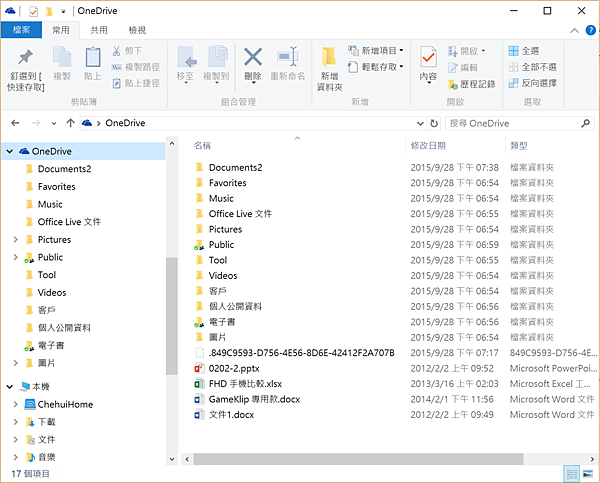Click the Pin to Quick Access icon
Screen dimensions: 600x483
[x=25, y=57]
